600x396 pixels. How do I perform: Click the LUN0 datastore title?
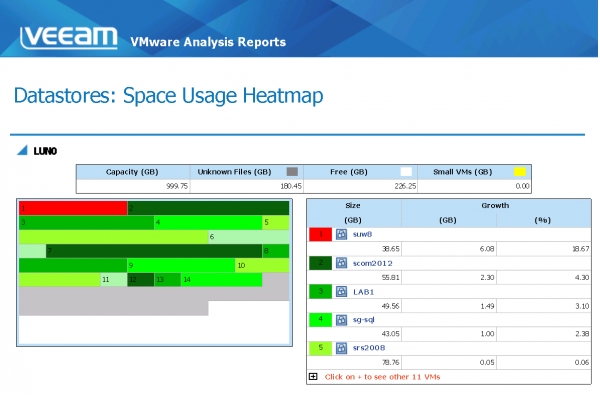point(45,151)
